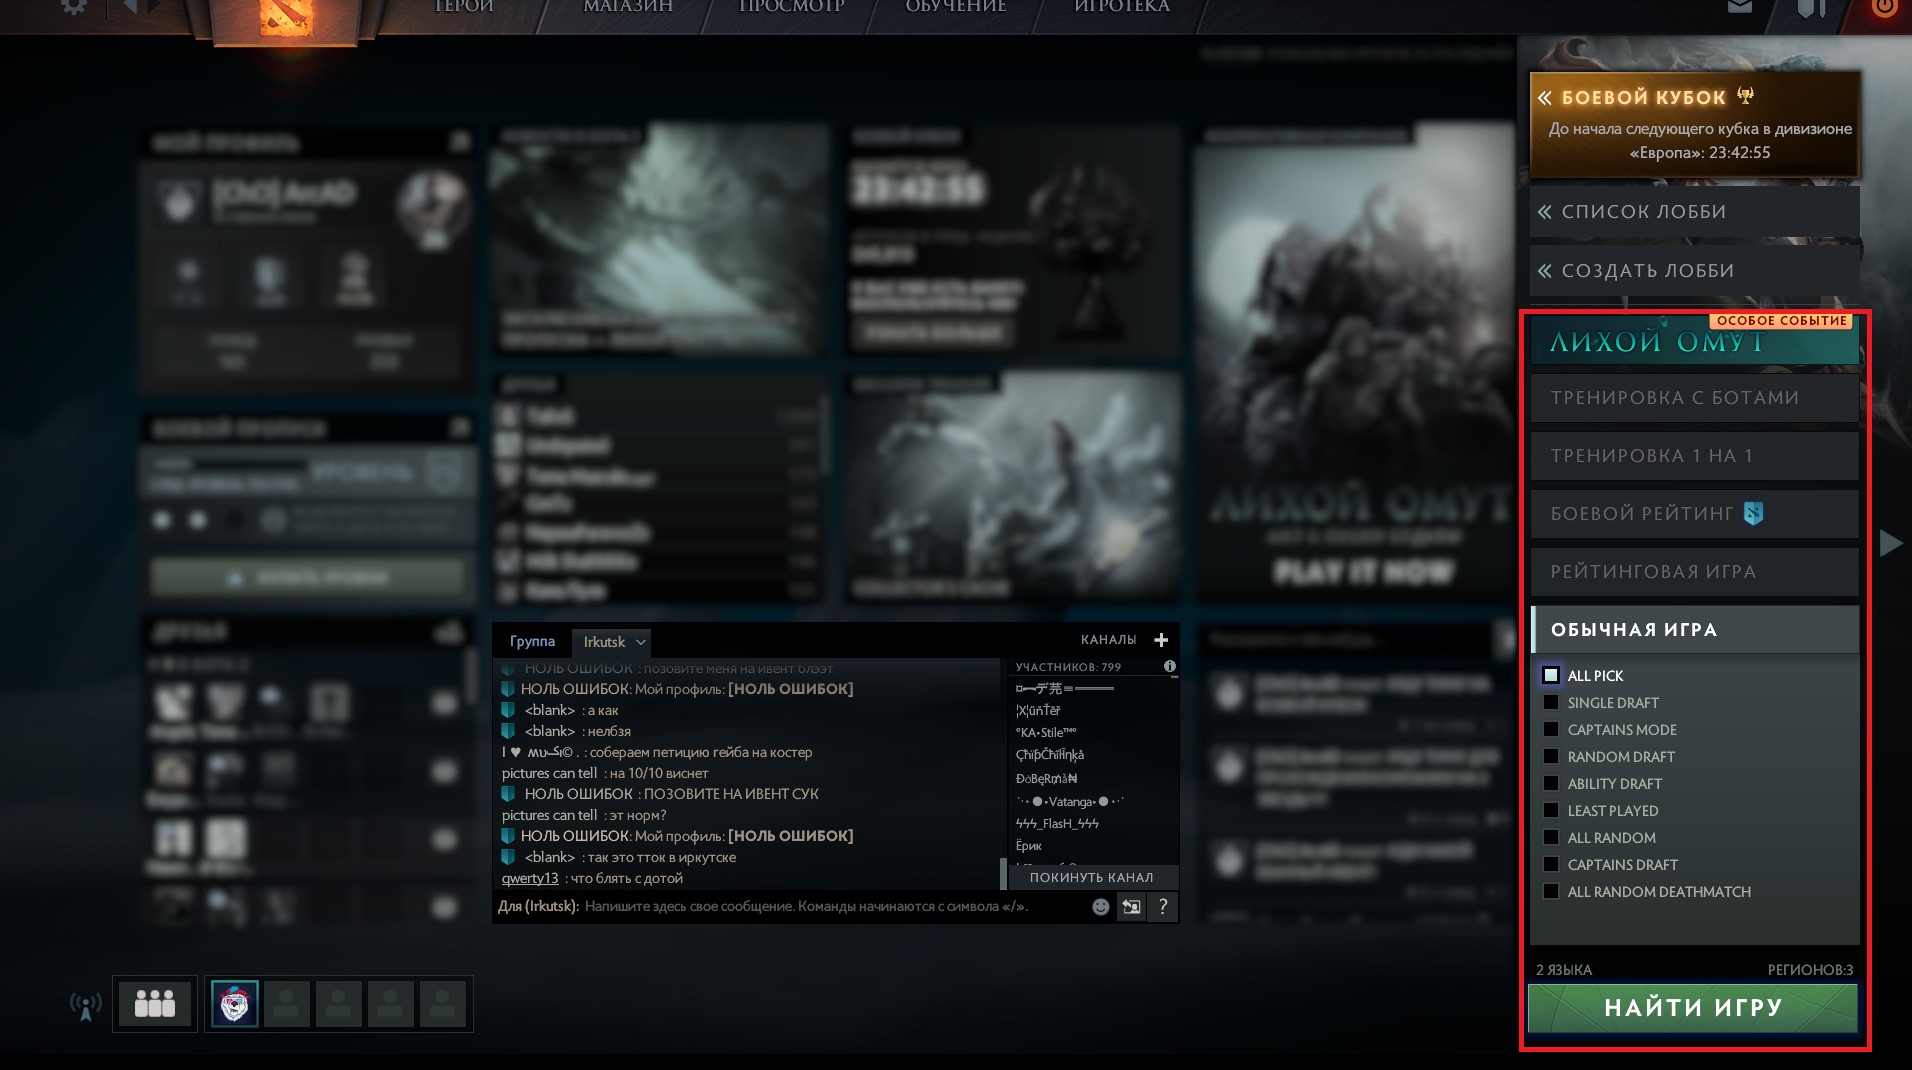Open the ИГРОТЕКА tab
1912x1070 pixels.
1121,7
